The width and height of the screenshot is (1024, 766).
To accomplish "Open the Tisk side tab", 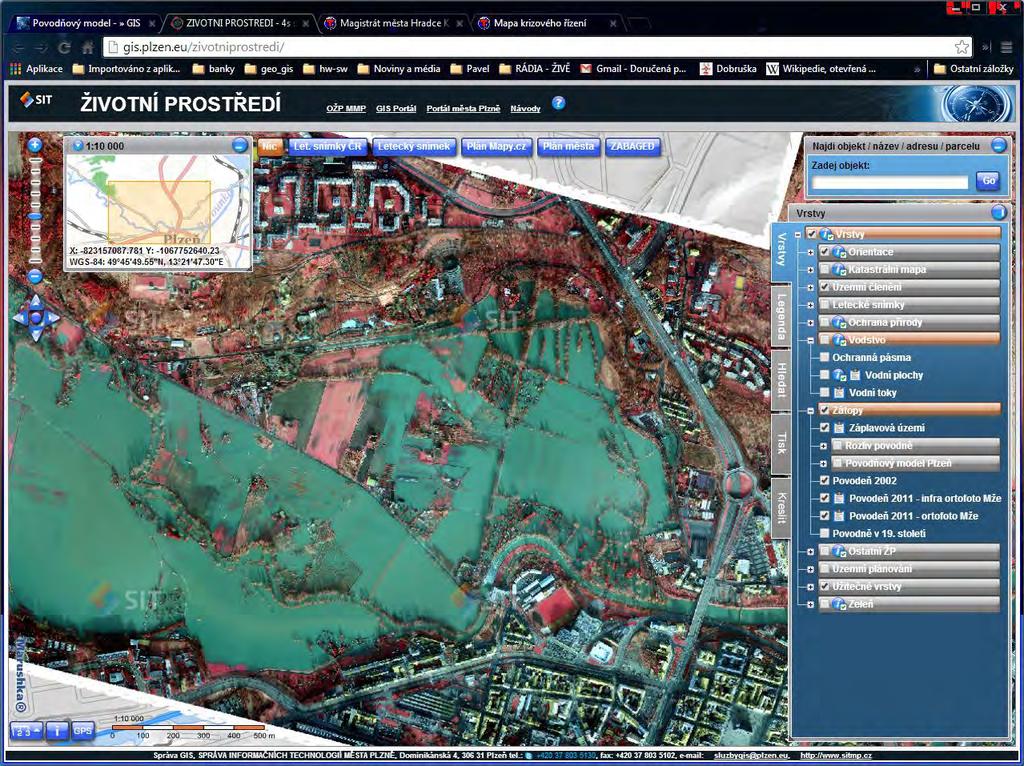I will tap(781, 443).
